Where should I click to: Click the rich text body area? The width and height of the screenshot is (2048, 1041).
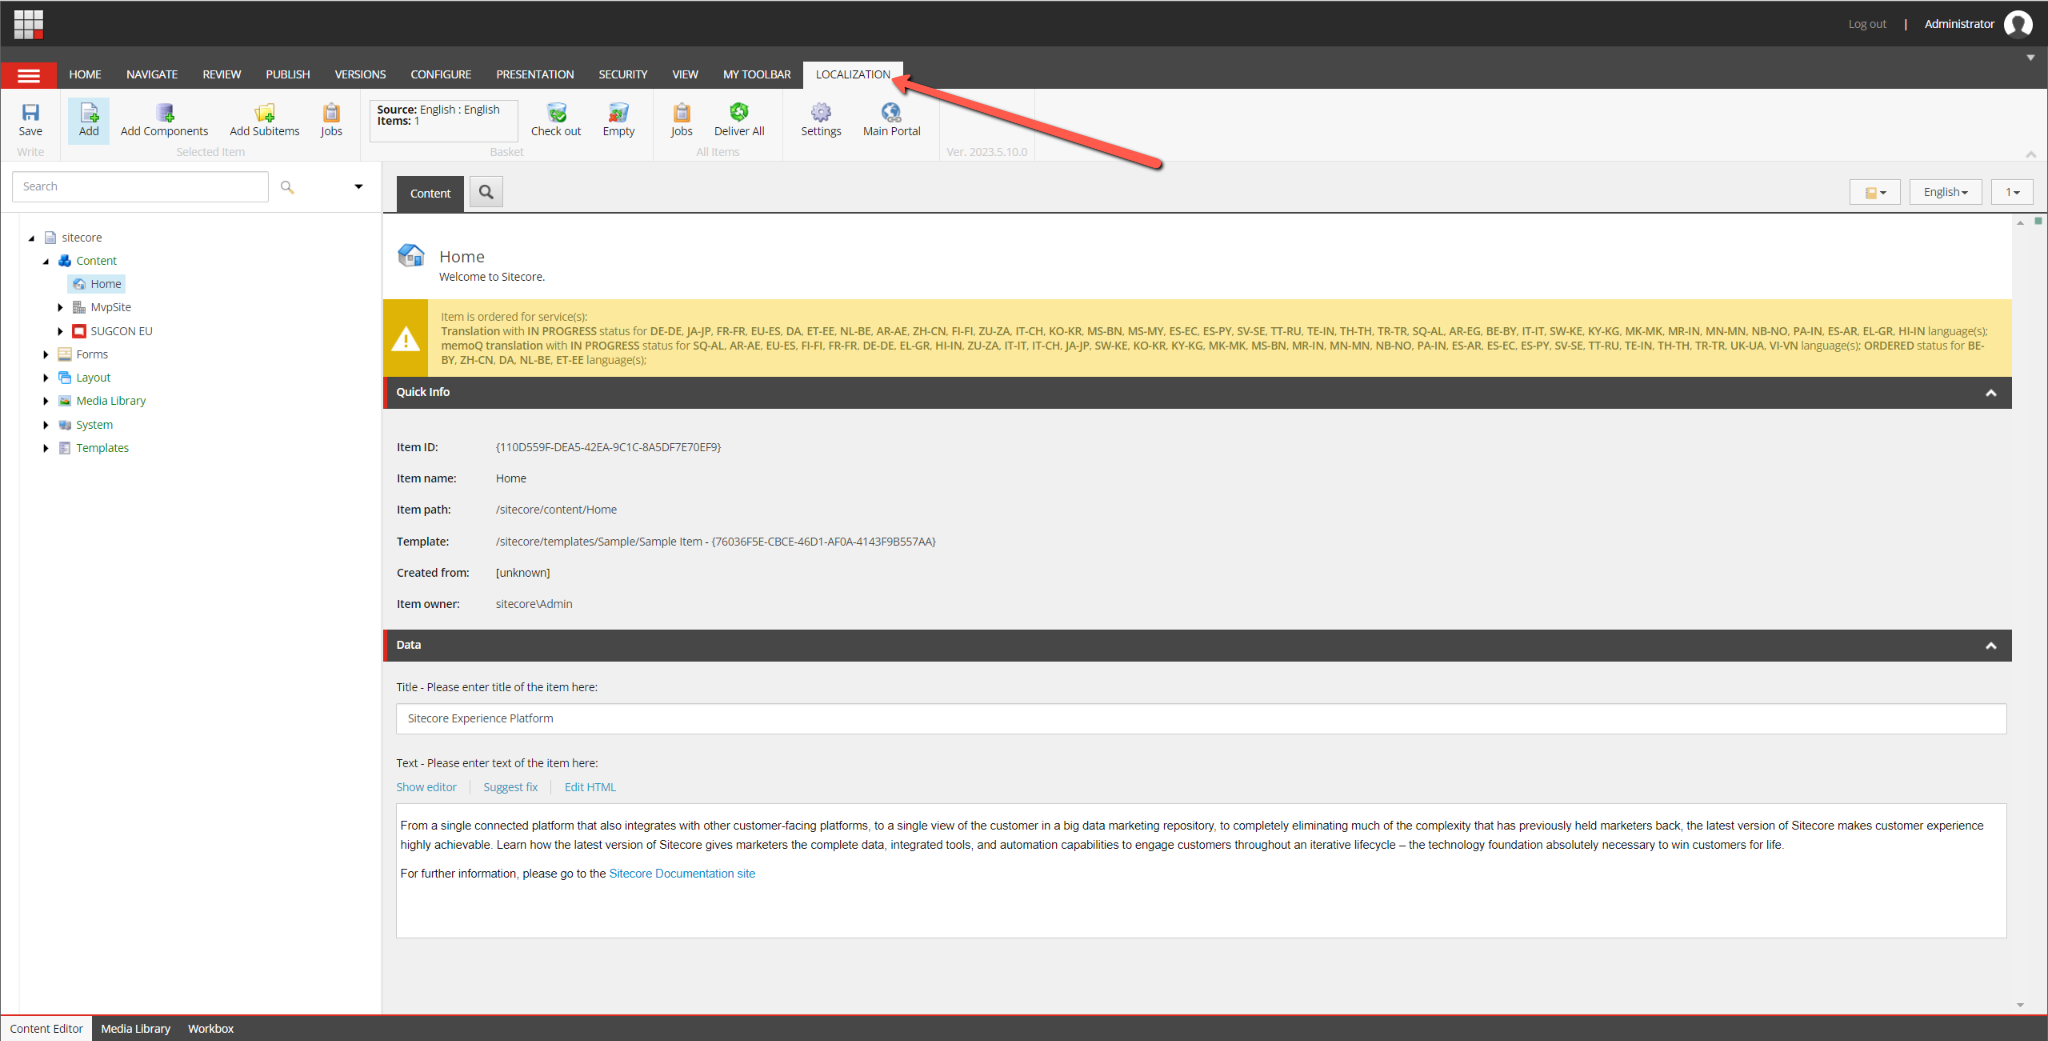click(1201, 871)
